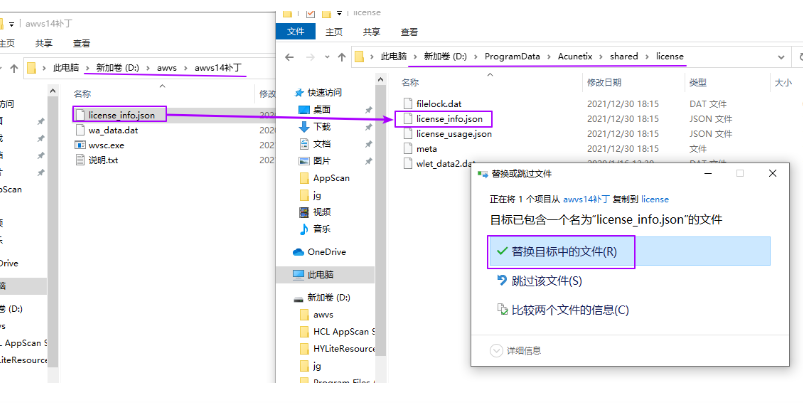This screenshot has width=803, height=403.
Task: Sort by 名称 column in awvs14补丁 window
Action: [x=82, y=94]
